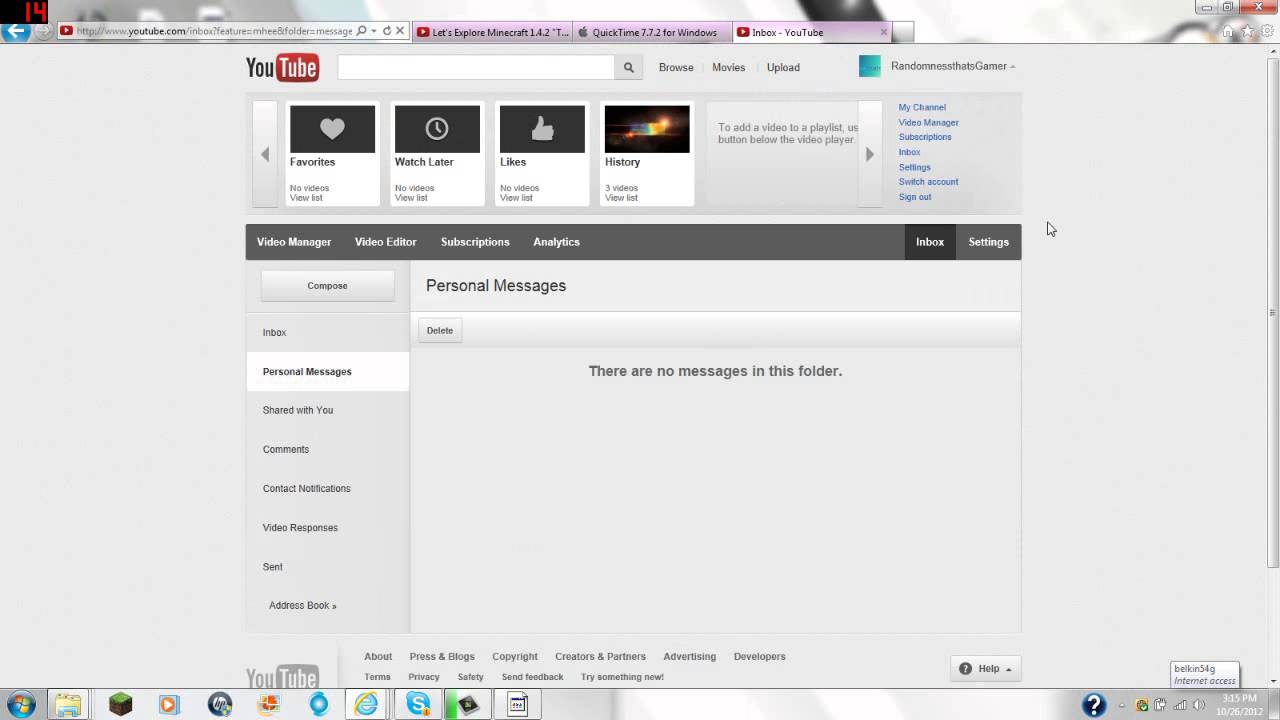The height and width of the screenshot is (720, 1280).
Task: Click Switch account link
Action: tap(928, 182)
